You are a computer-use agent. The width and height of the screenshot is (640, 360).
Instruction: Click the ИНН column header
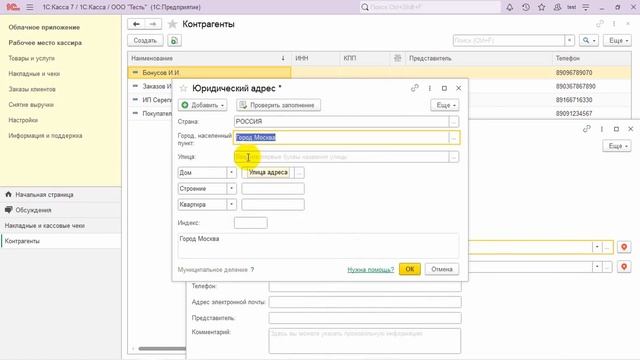(316, 58)
